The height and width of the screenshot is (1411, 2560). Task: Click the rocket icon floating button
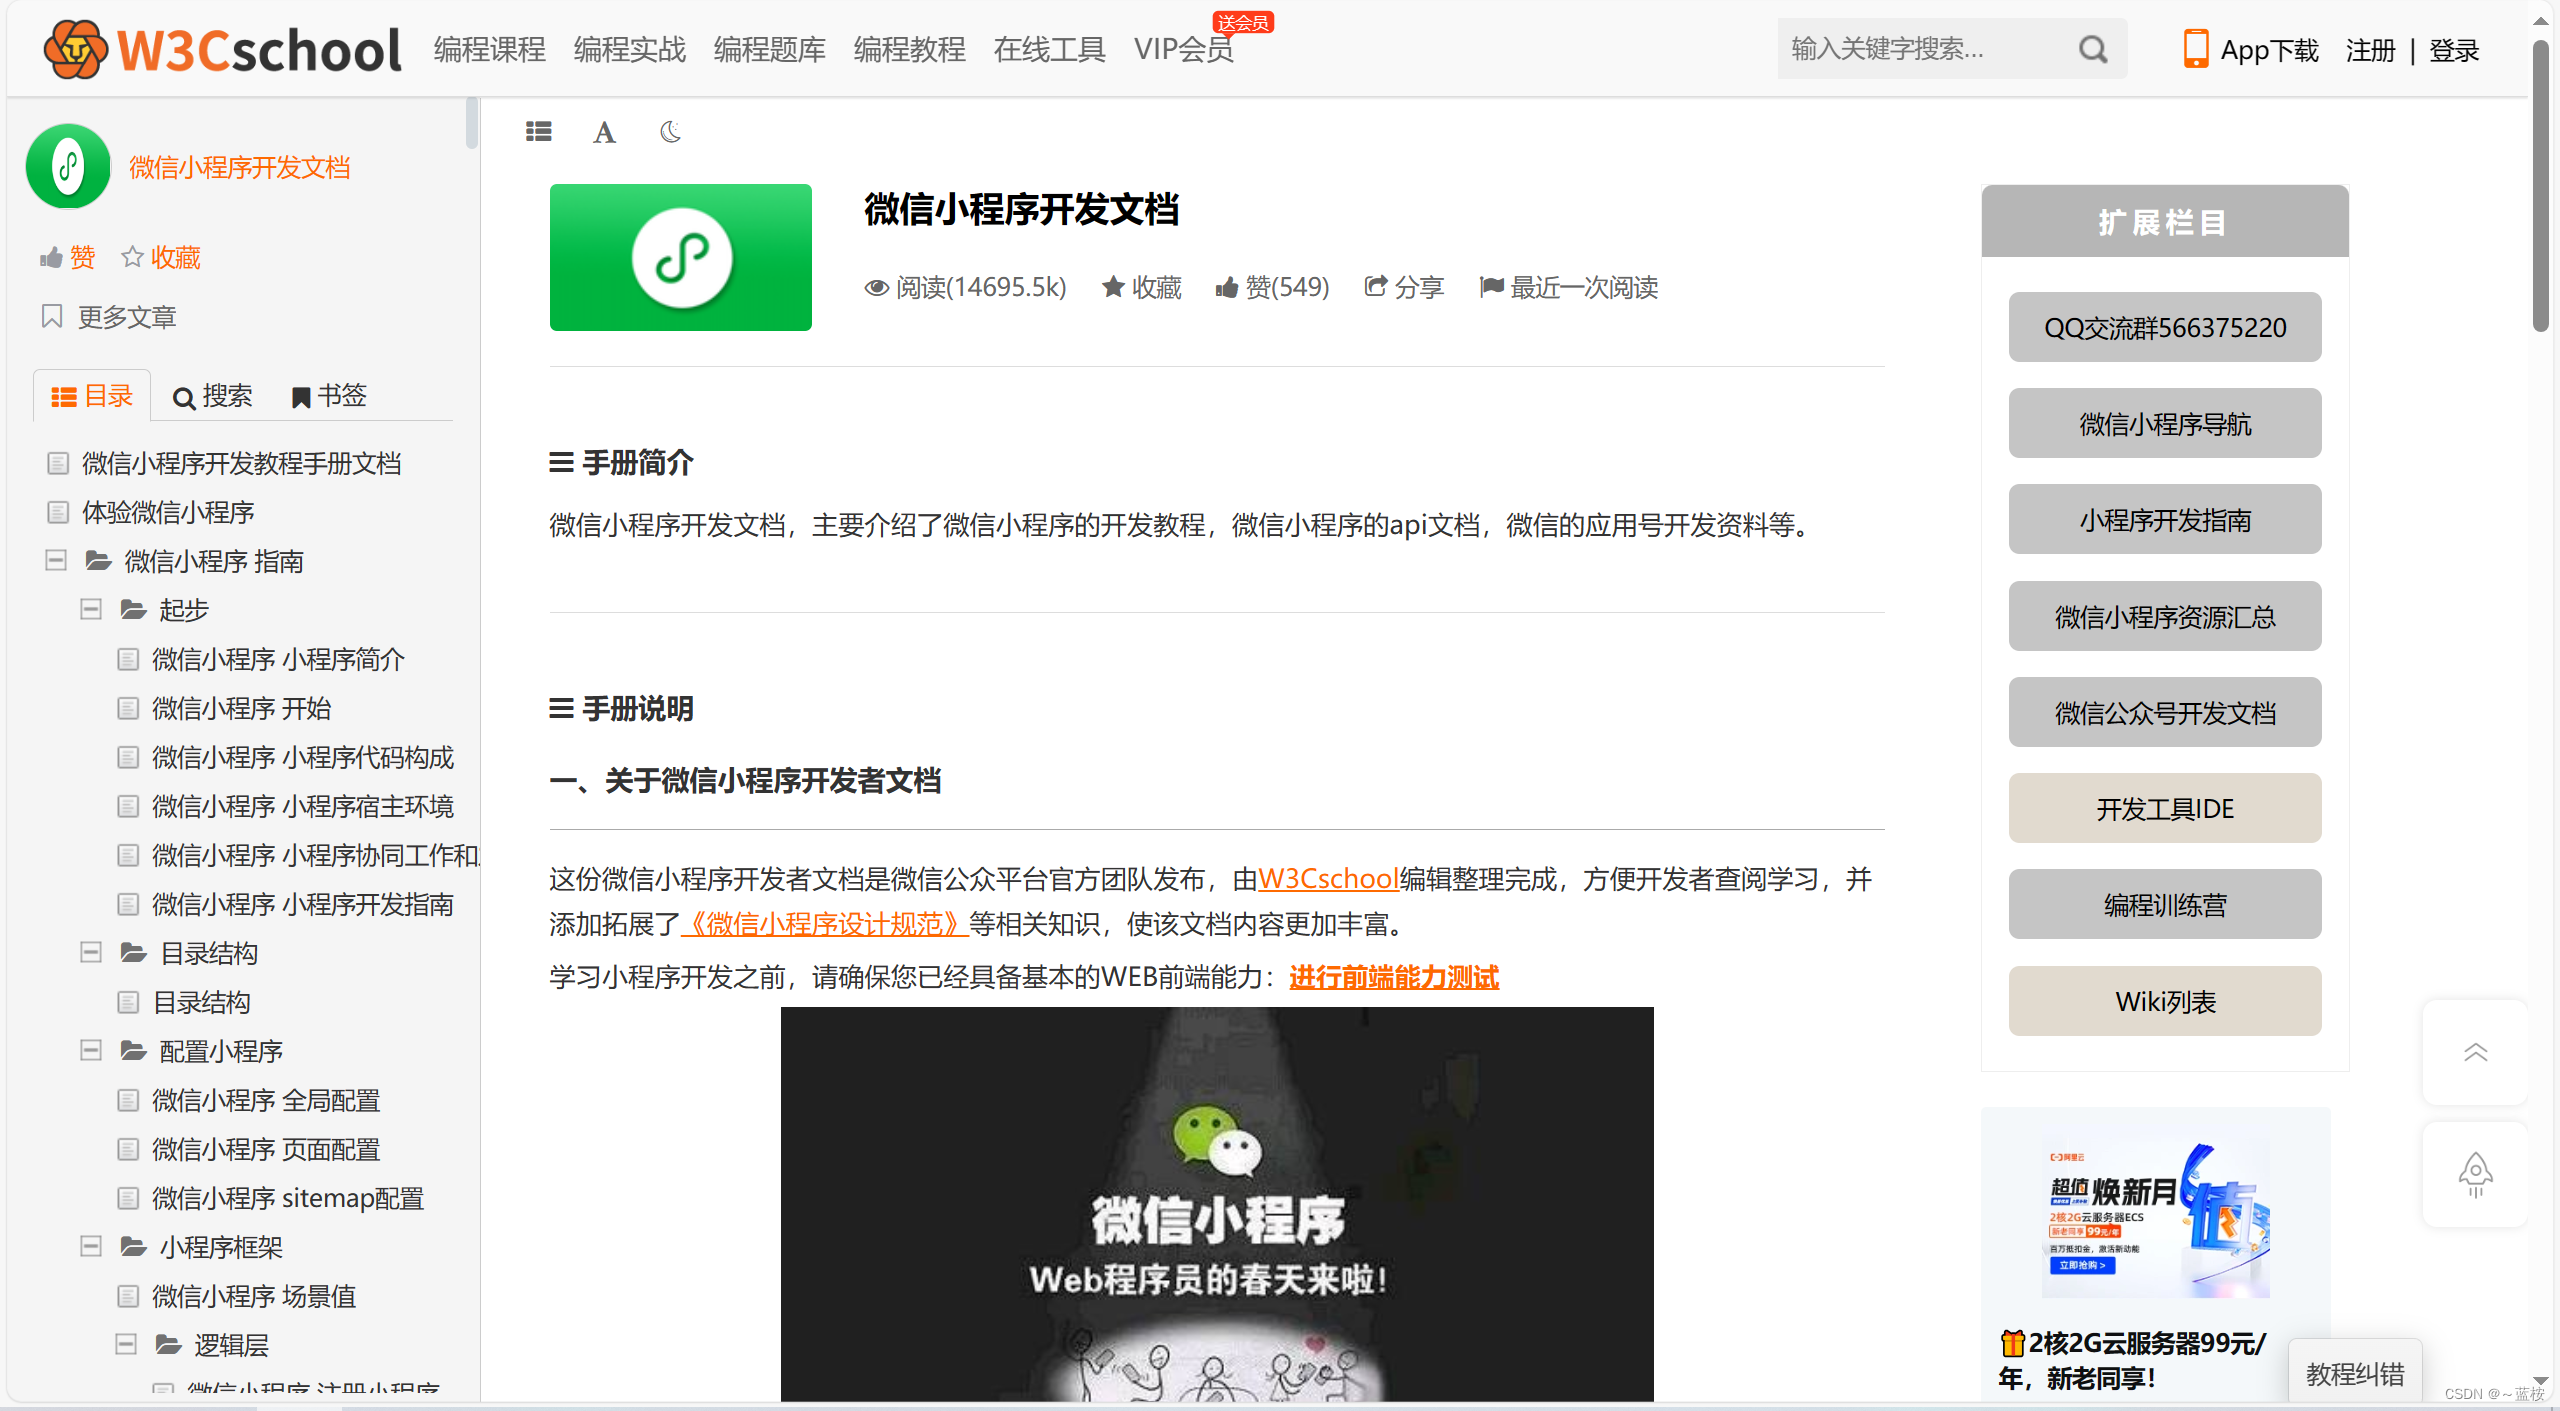click(x=2475, y=1174)
